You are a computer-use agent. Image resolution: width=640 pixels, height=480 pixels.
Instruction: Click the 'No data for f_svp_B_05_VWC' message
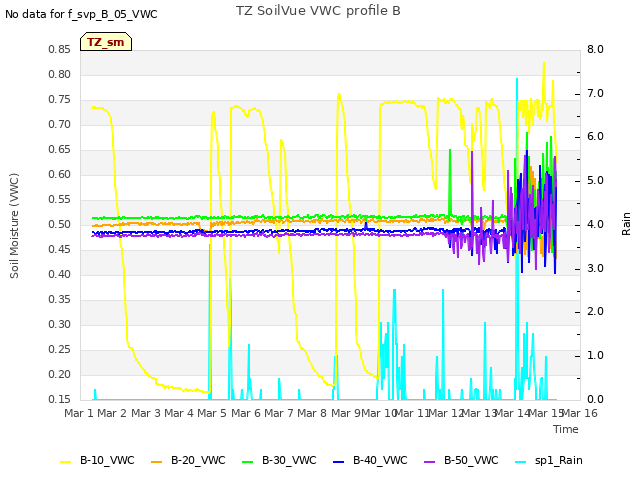pyautogui.click(x=81, y=14)
